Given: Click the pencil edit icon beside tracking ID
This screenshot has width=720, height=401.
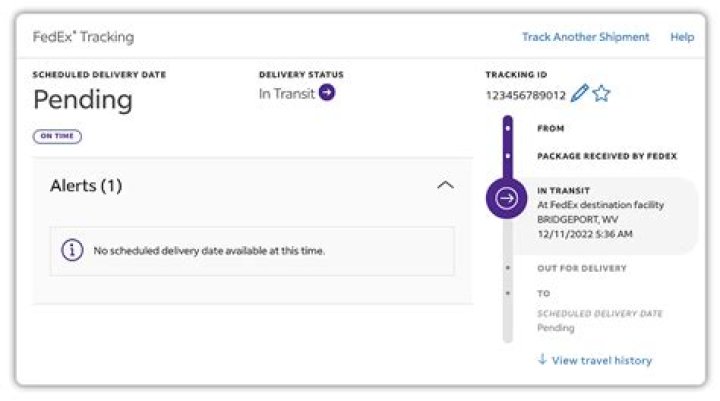Looking at the screenshot, I should pos(579,93).
